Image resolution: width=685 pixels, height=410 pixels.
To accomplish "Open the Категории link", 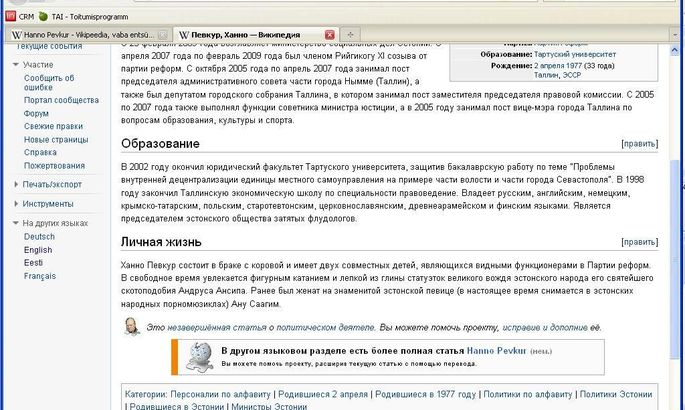I will 145,394.
